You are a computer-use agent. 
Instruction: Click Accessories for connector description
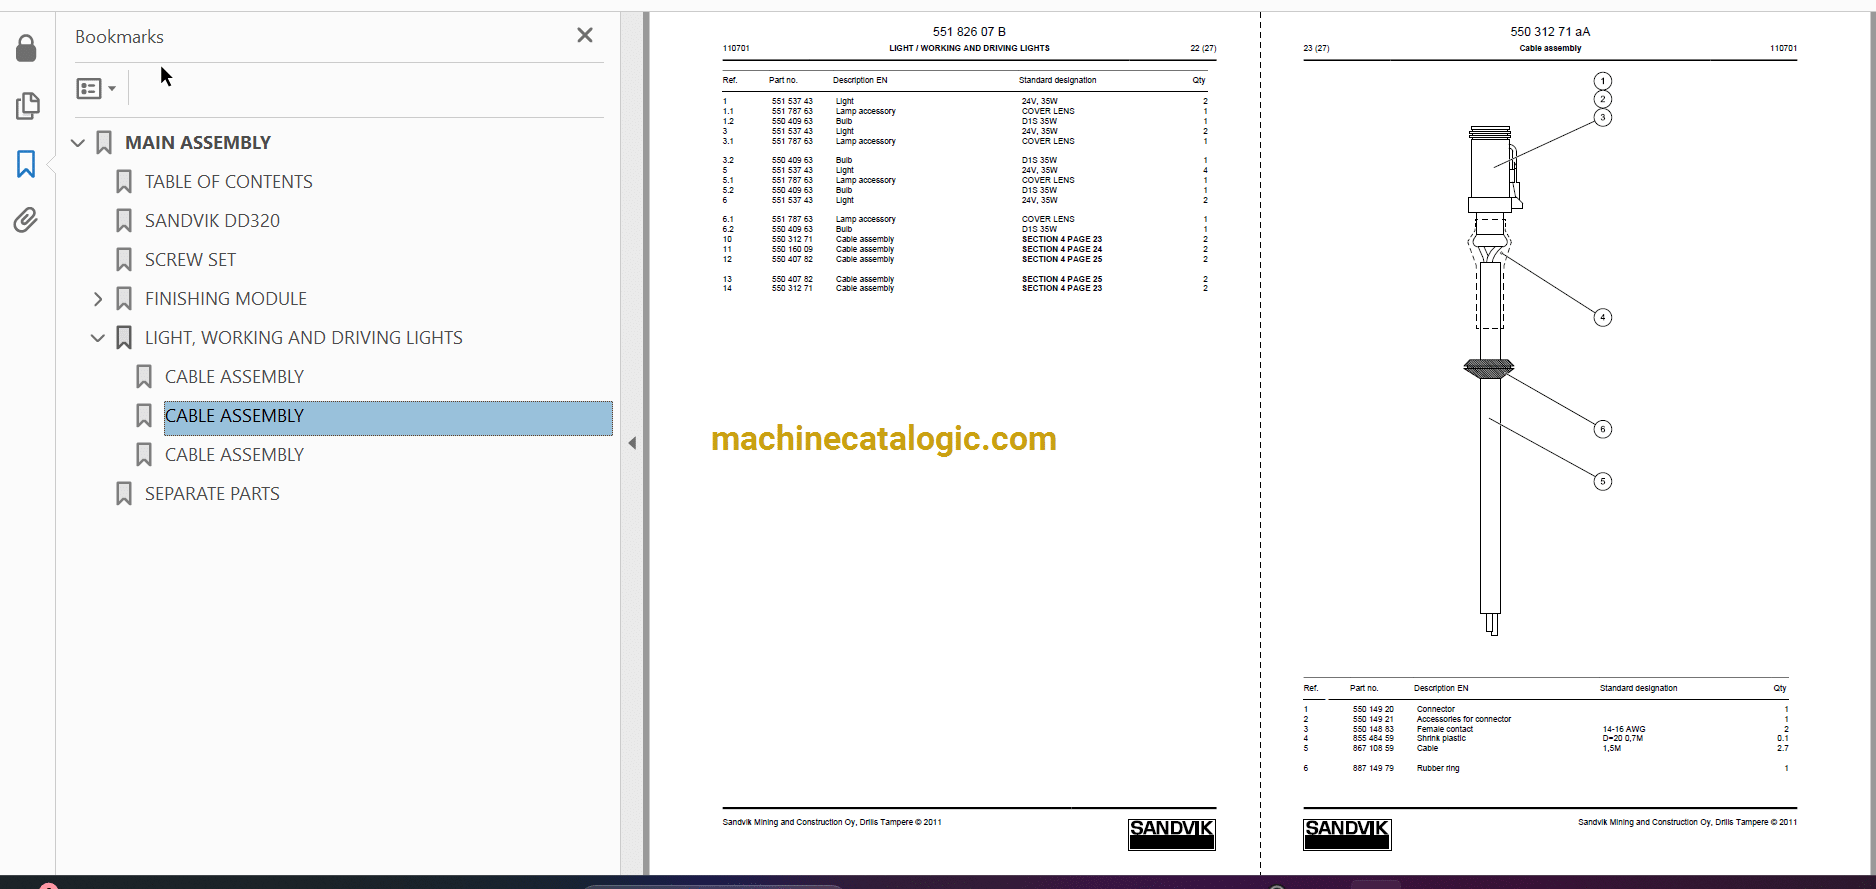pyautogui.click(x=1464, y=719)
